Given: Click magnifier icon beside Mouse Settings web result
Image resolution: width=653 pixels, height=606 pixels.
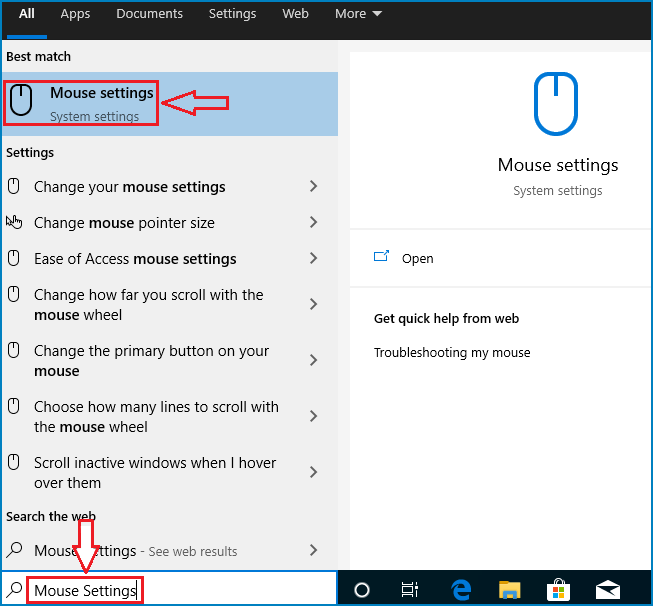Looking at the screenshot, I should point(15,550).
